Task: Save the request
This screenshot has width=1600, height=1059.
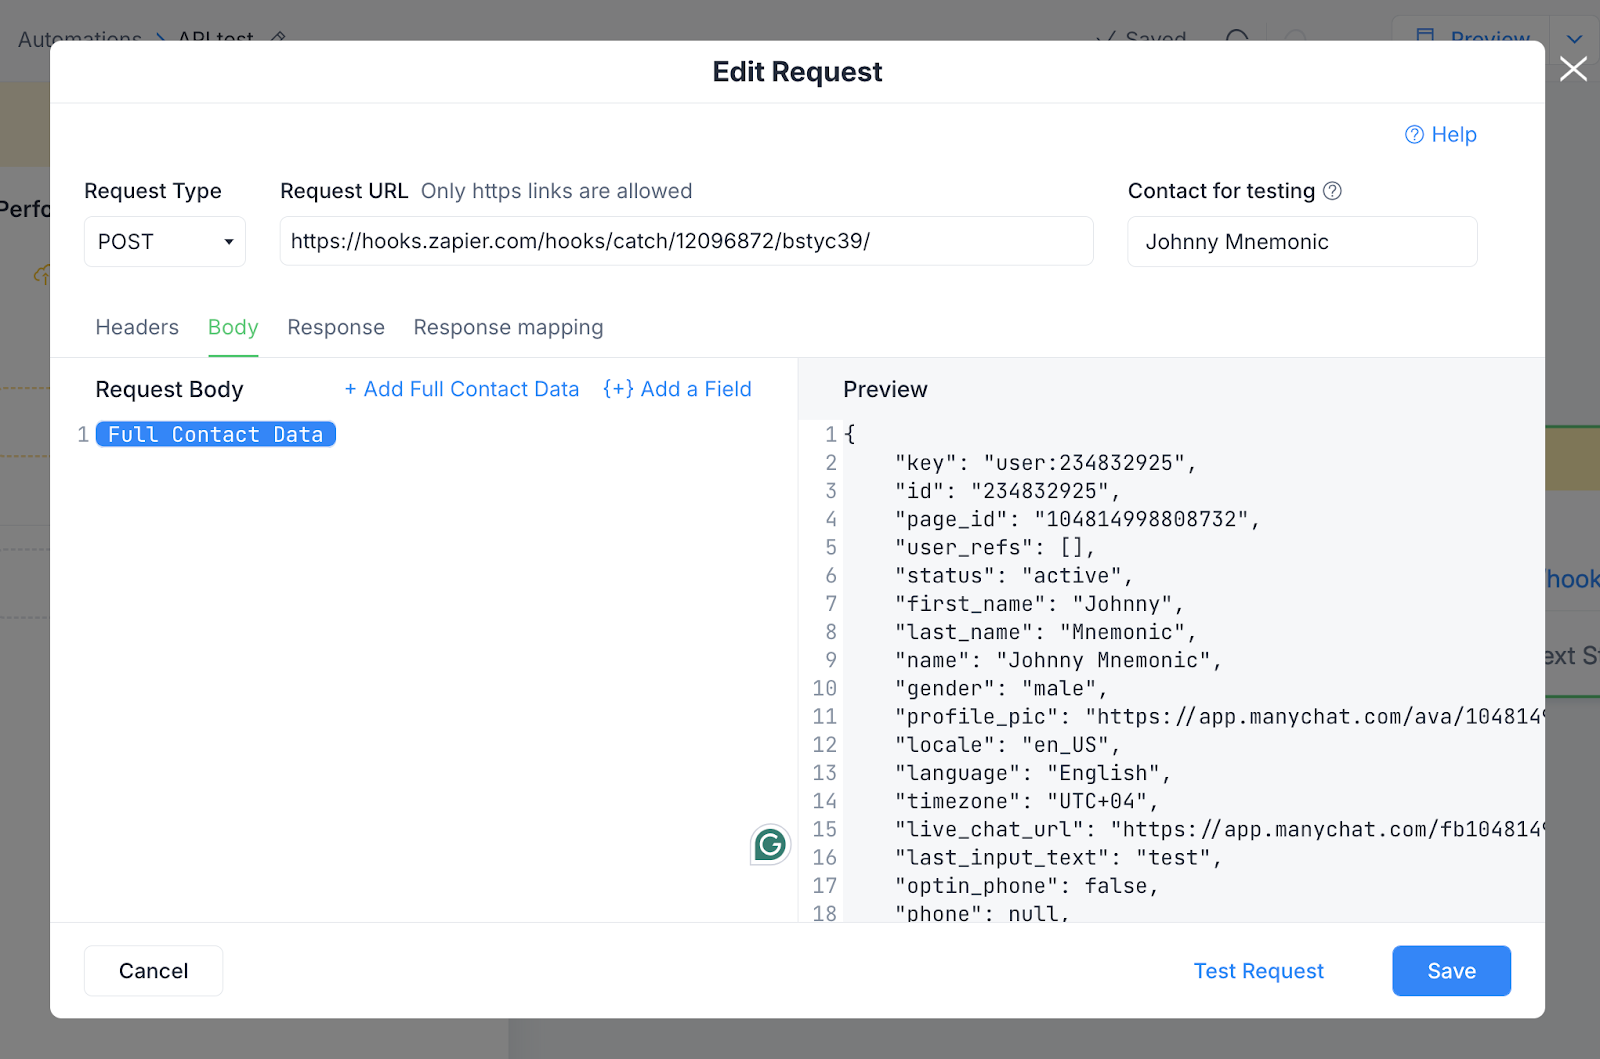Action: click(1451, 971)
